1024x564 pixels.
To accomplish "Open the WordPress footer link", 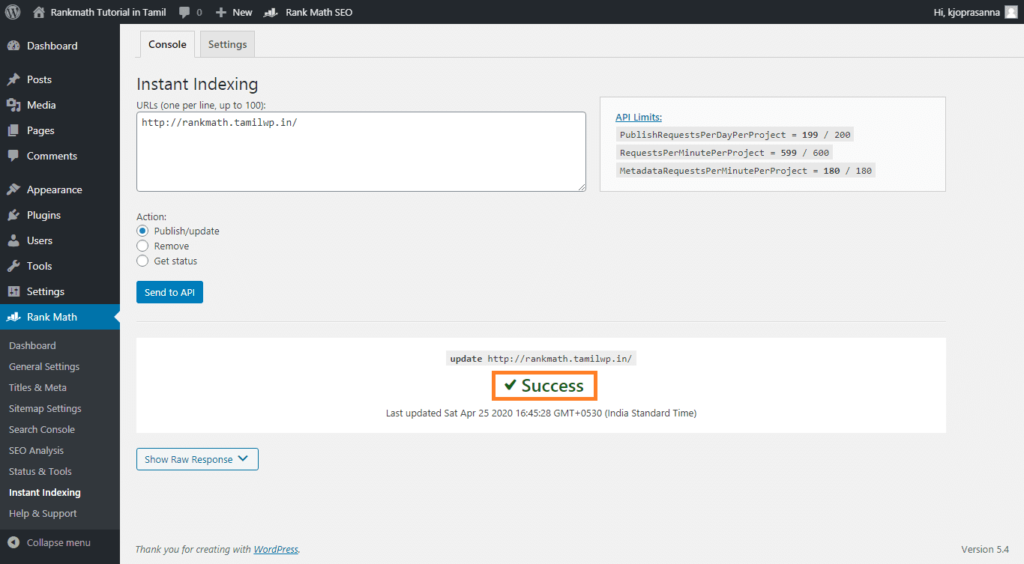I will [x=276, y=549].
